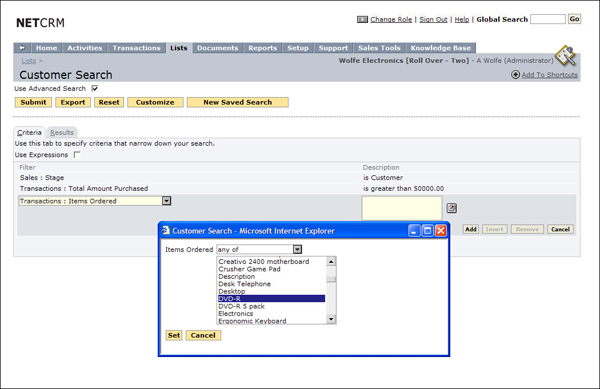The width and height of the screenshot is (600, 389).
Task: Click the Change Role link
Action: (x=391, y=20)
